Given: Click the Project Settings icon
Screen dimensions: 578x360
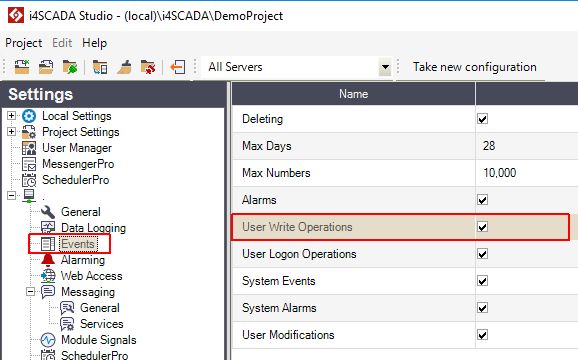Looking at the screenshot, I should click(29, 132).
